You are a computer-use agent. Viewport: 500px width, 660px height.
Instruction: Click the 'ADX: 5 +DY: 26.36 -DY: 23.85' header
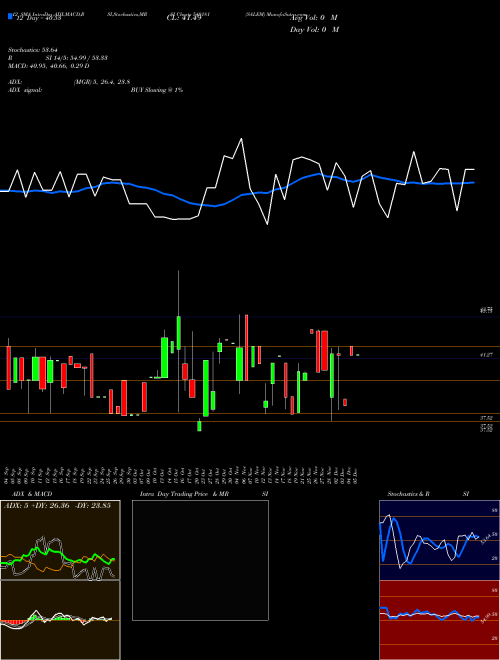tap(57, 505)
